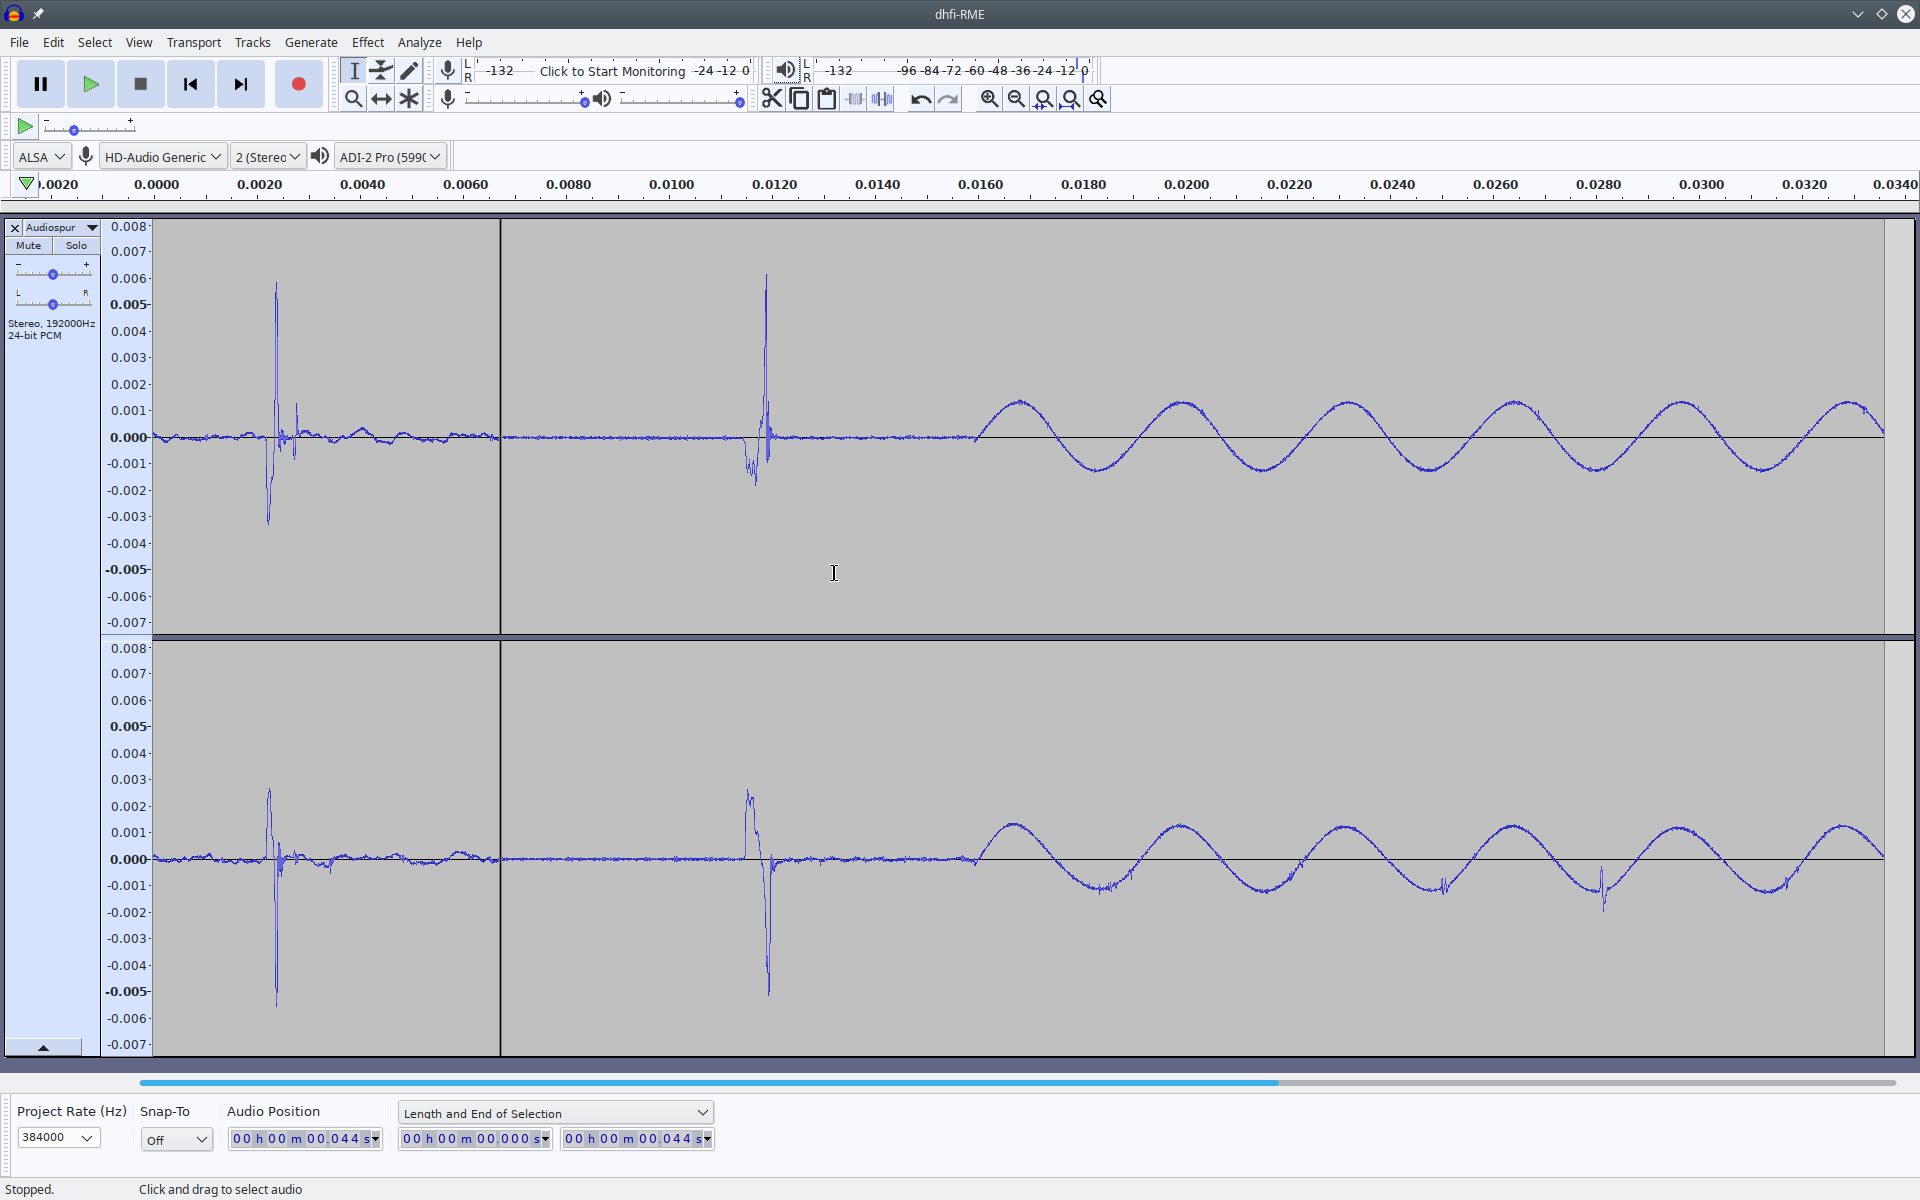Open Length and End of Selection dropdown
This screenshot has height=1200, width=1920.
click(556, 1113)
